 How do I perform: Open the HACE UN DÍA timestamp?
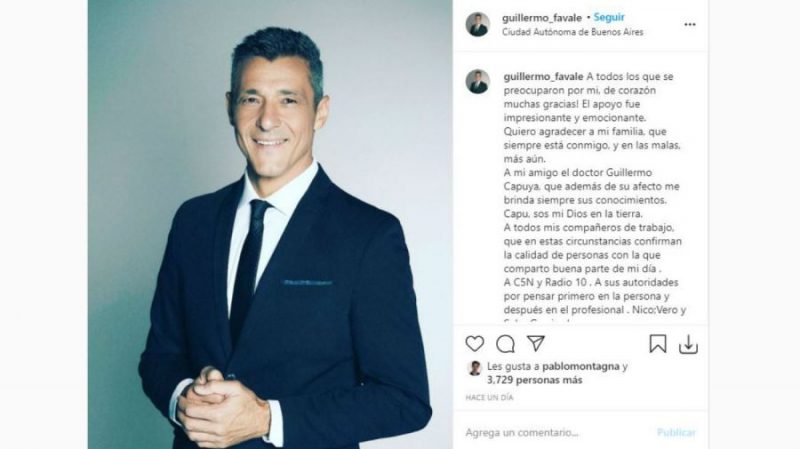tap(489, 397)
